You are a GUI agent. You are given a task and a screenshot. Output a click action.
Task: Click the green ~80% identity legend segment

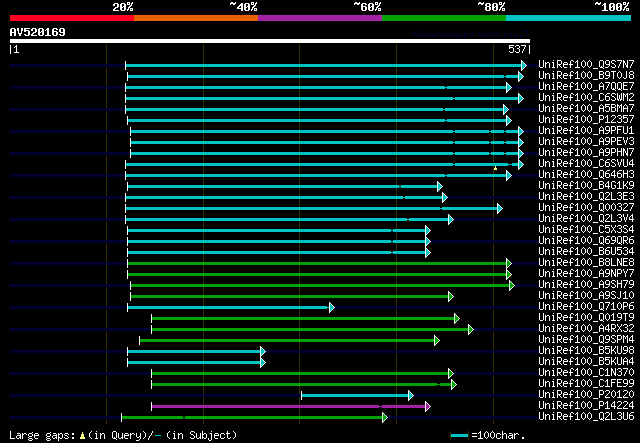point(444,18)
